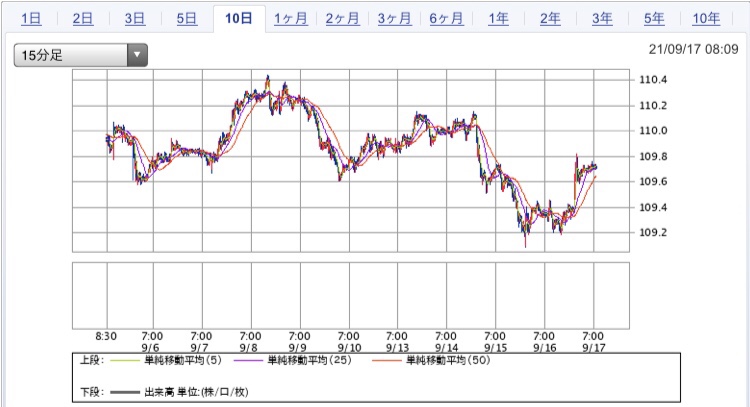The height and width of the screenshot is (407, 750).
Task: Click the 単純移動平均(50) legend label
Action: pos(448,360)
